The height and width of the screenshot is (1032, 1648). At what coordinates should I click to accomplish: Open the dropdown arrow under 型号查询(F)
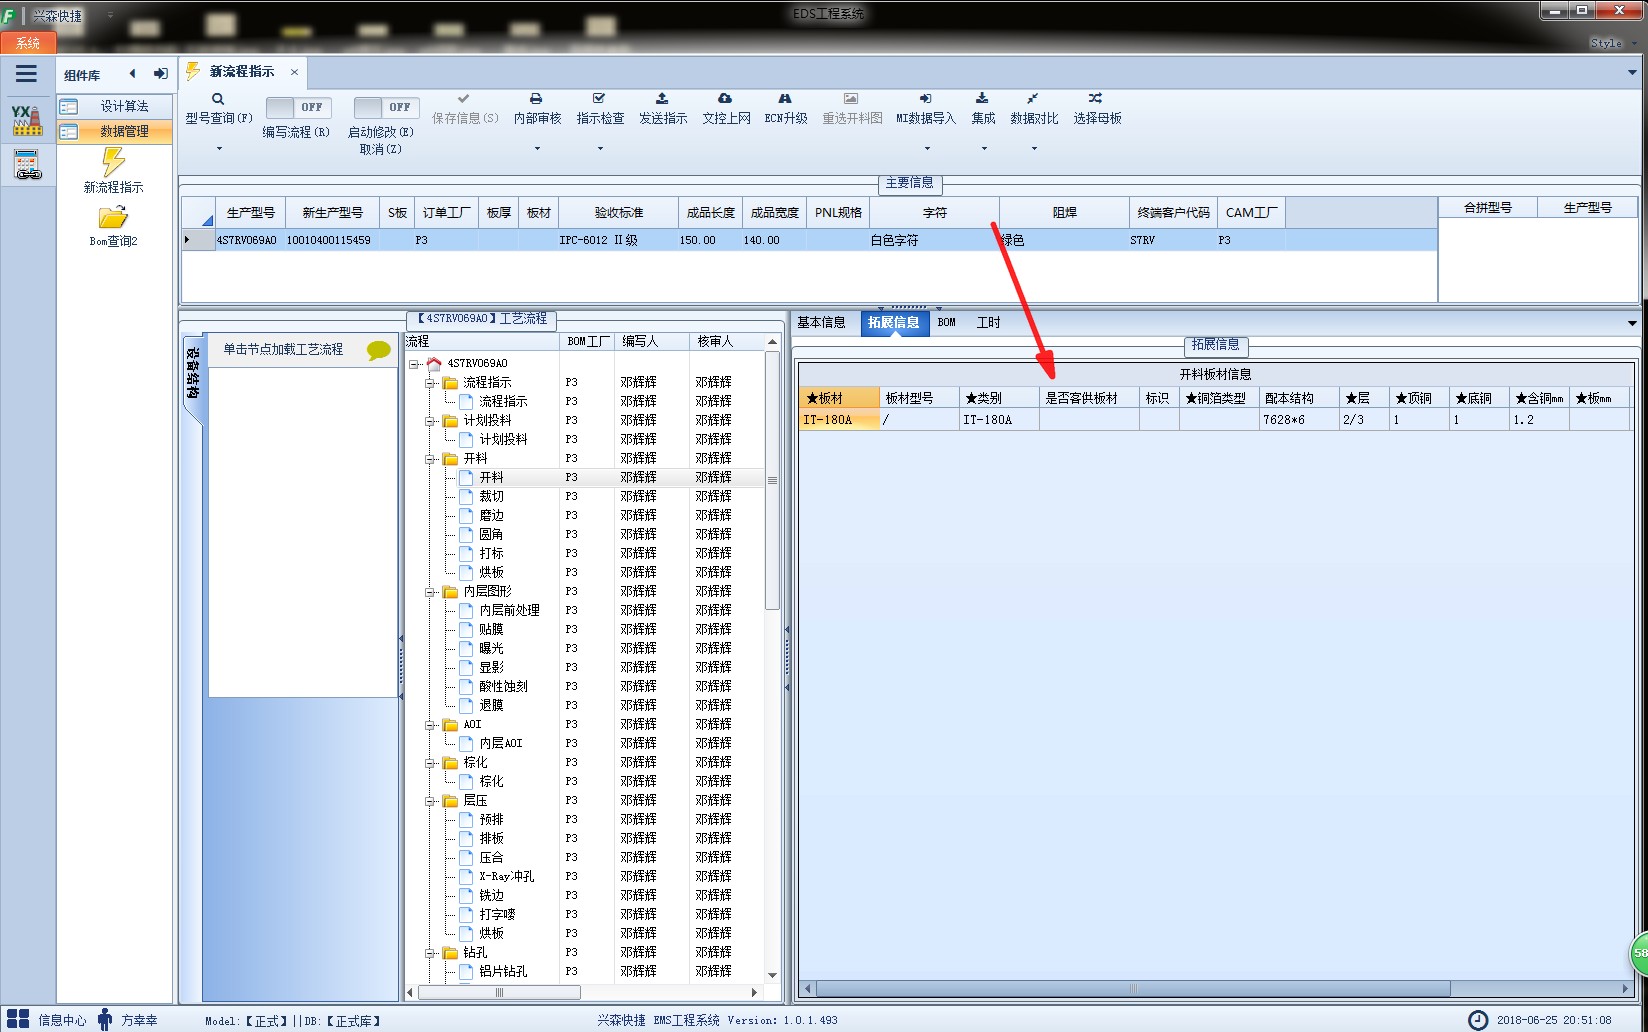(219, 149)
